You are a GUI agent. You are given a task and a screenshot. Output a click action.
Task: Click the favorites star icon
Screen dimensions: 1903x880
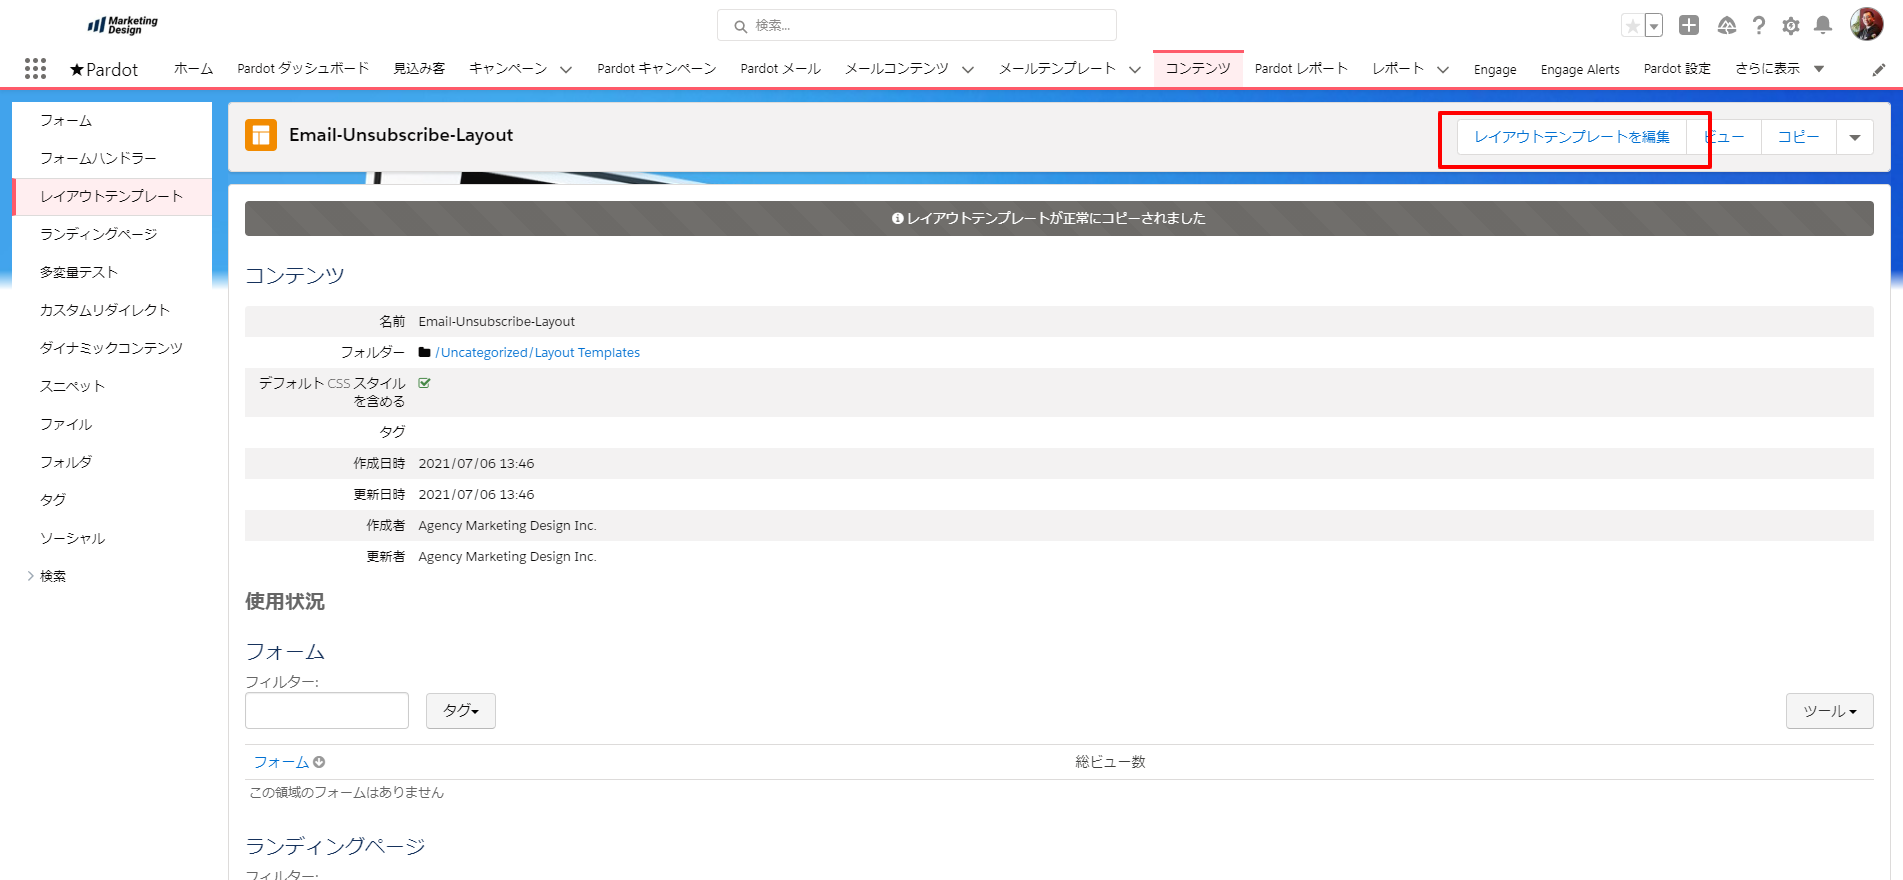1632,26
